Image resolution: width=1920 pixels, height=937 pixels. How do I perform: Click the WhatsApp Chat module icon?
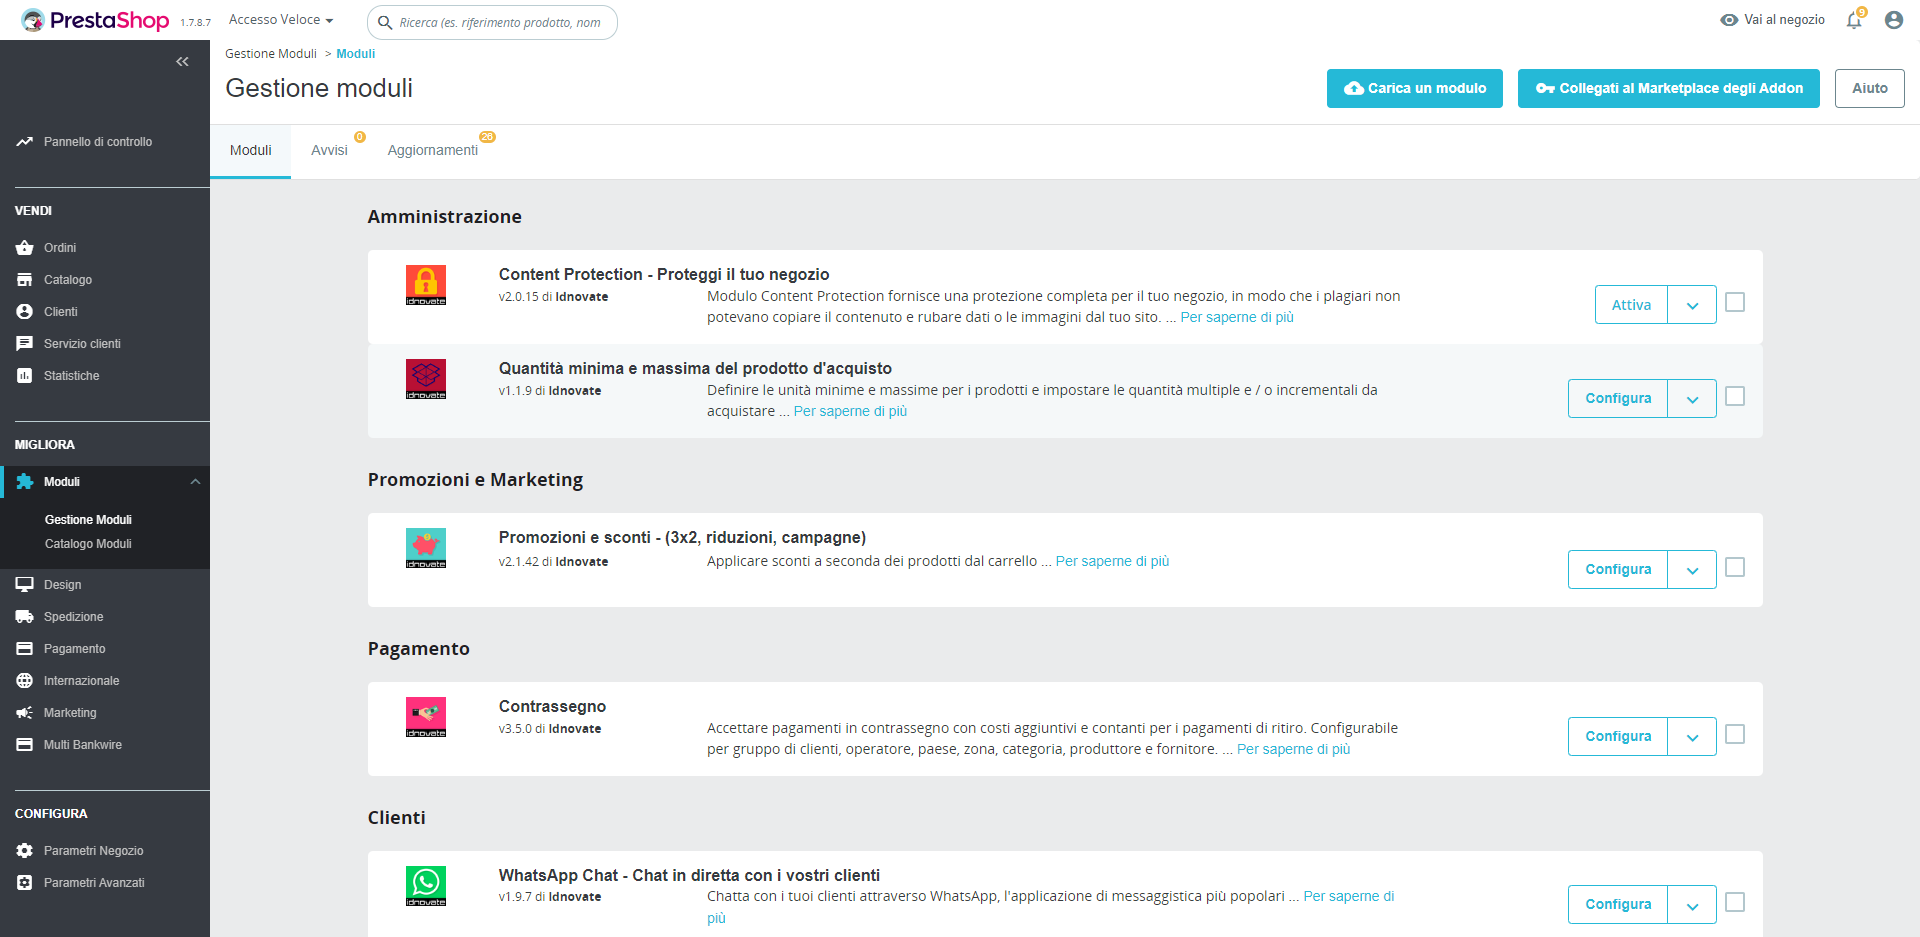[x=426, y=885]
